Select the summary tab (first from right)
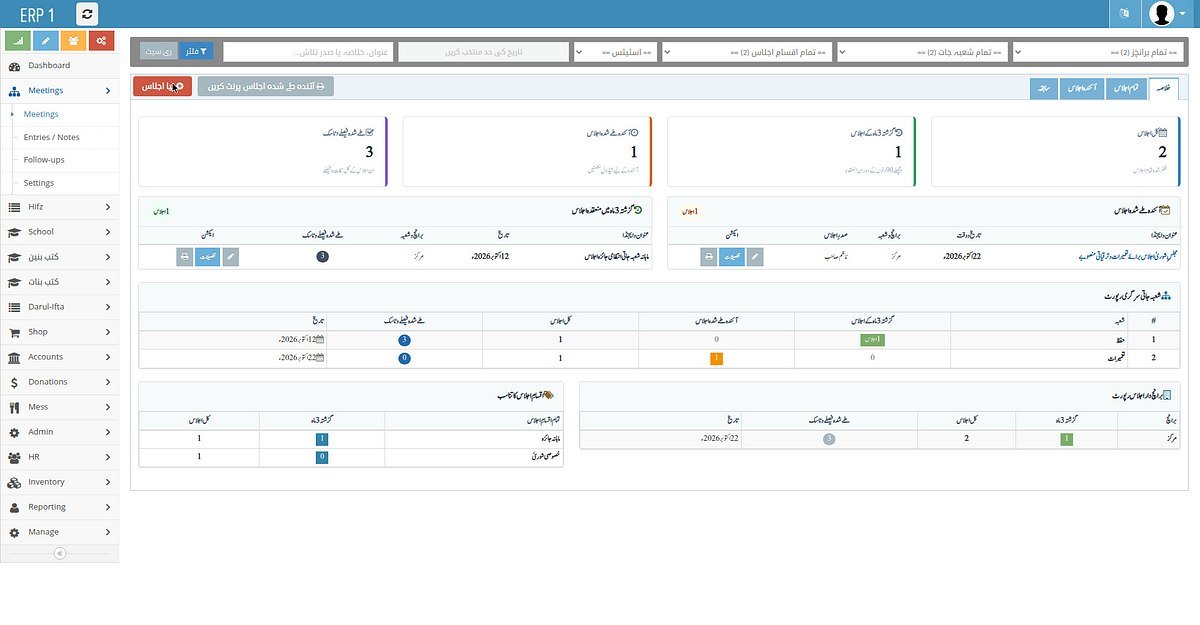 [1164, 88]
